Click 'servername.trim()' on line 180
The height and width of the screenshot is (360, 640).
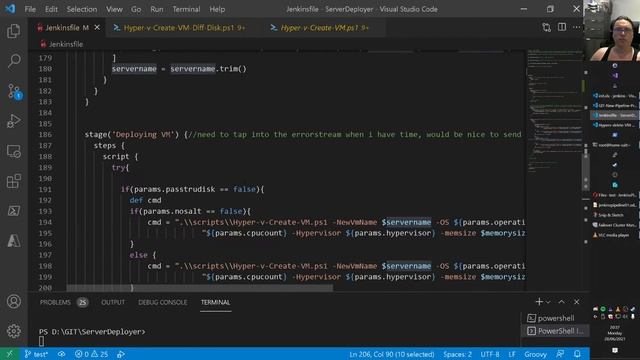point(208,69)
